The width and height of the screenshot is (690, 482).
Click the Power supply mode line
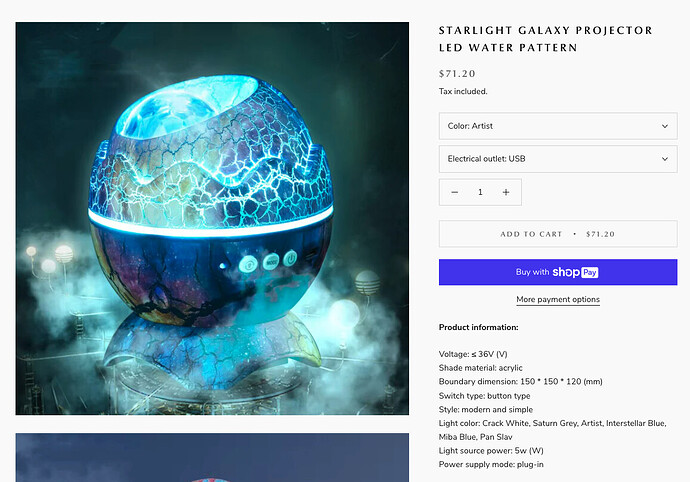click(x=491, y=464)
